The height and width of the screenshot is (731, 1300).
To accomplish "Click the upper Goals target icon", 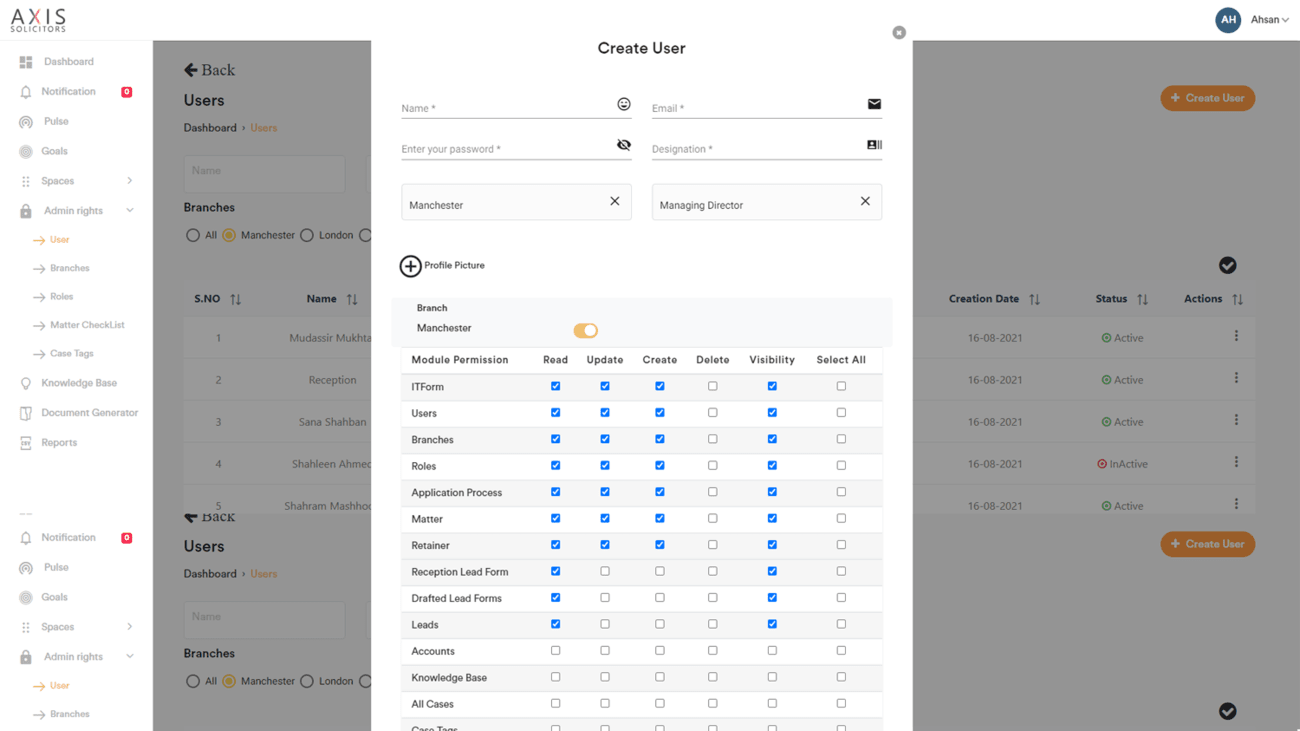I will (26, 152).
